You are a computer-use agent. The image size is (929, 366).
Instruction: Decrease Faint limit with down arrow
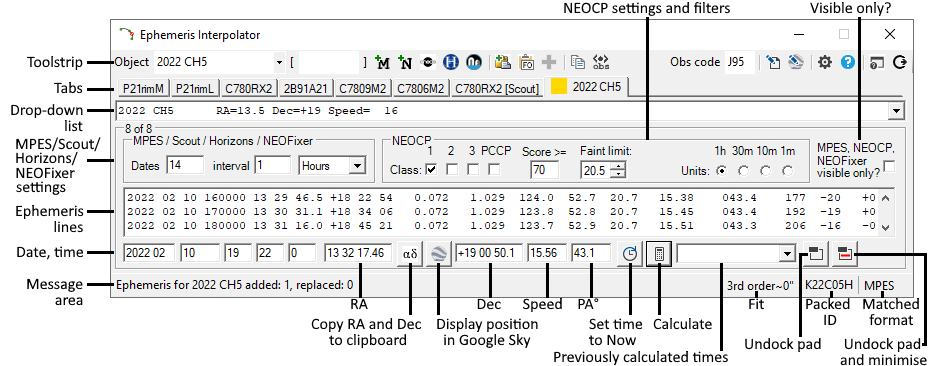tap(619, 175)
